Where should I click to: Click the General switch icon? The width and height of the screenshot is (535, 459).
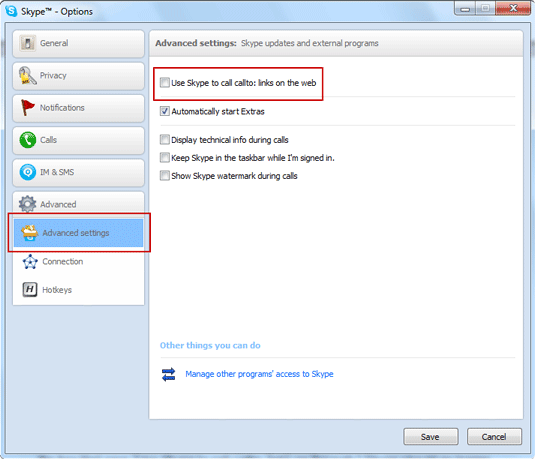click(27, 43)
